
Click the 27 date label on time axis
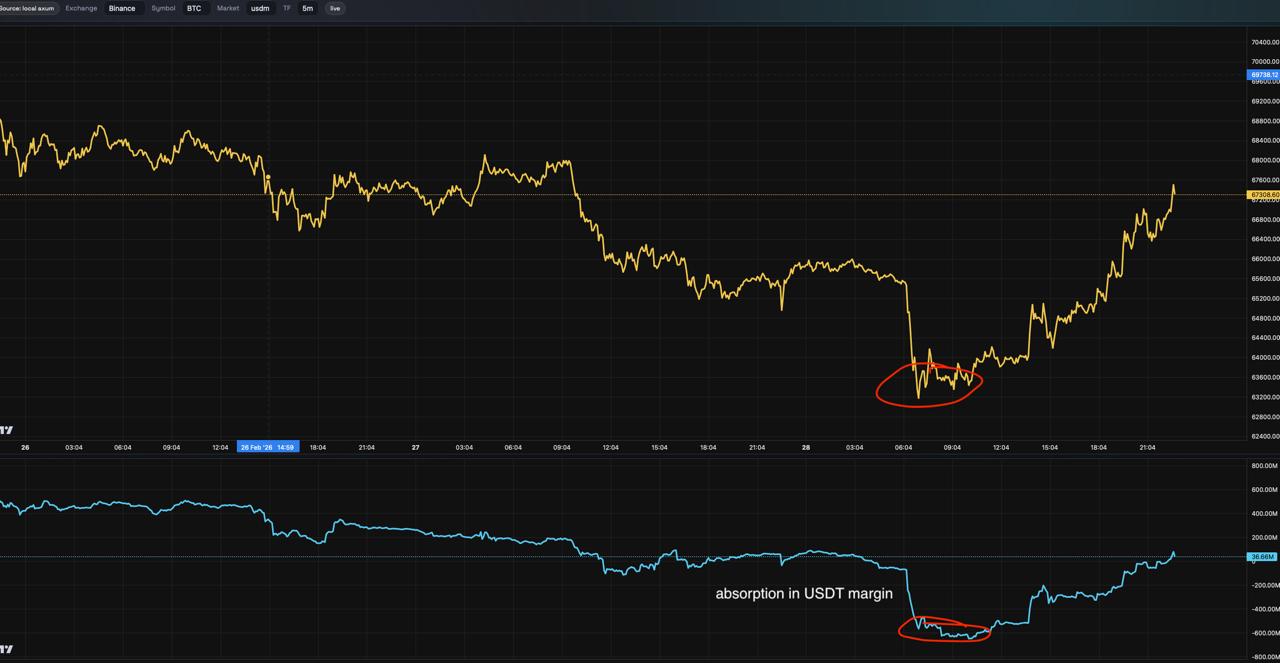[x=415, y=448]
